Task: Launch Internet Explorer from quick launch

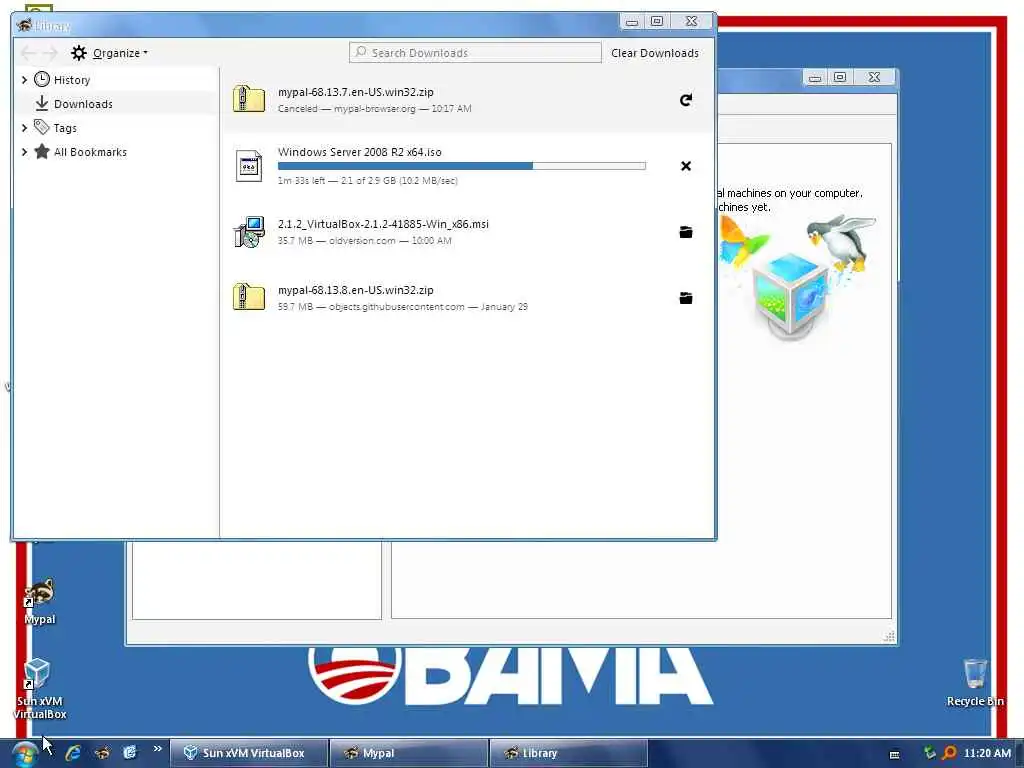Action: click(x=73, y=753)
